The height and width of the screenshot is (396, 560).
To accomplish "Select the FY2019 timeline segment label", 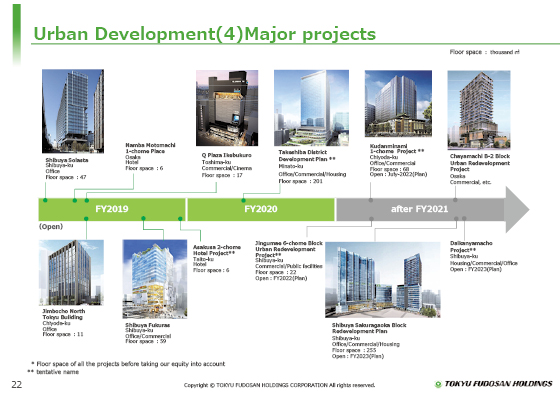I will 112,209.
